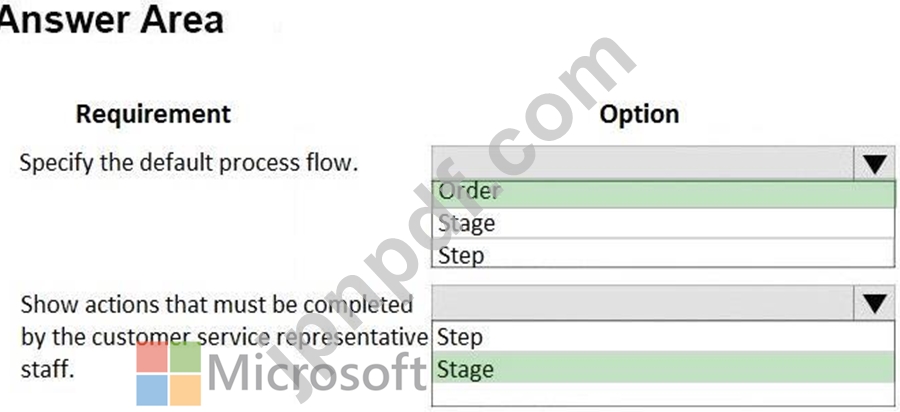Select Step under the customer service actions dropdown
Viewport: 900px width, 412px height.
(663, 337)
